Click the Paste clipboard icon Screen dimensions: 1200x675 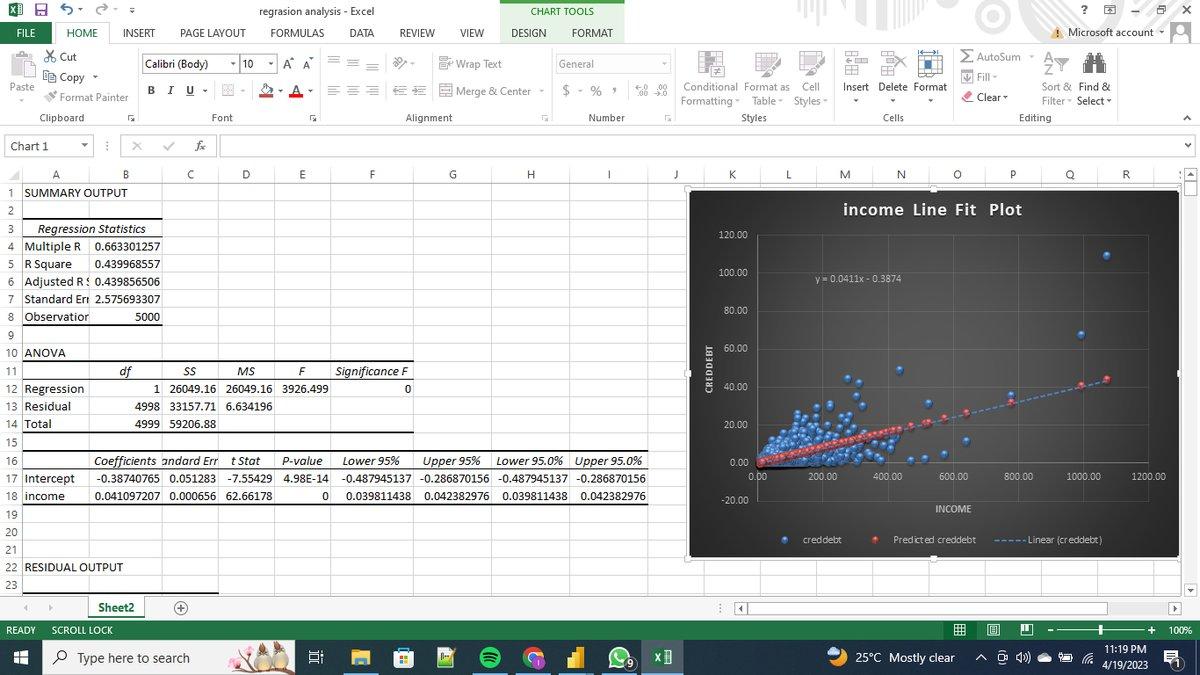tap(21, 65)
